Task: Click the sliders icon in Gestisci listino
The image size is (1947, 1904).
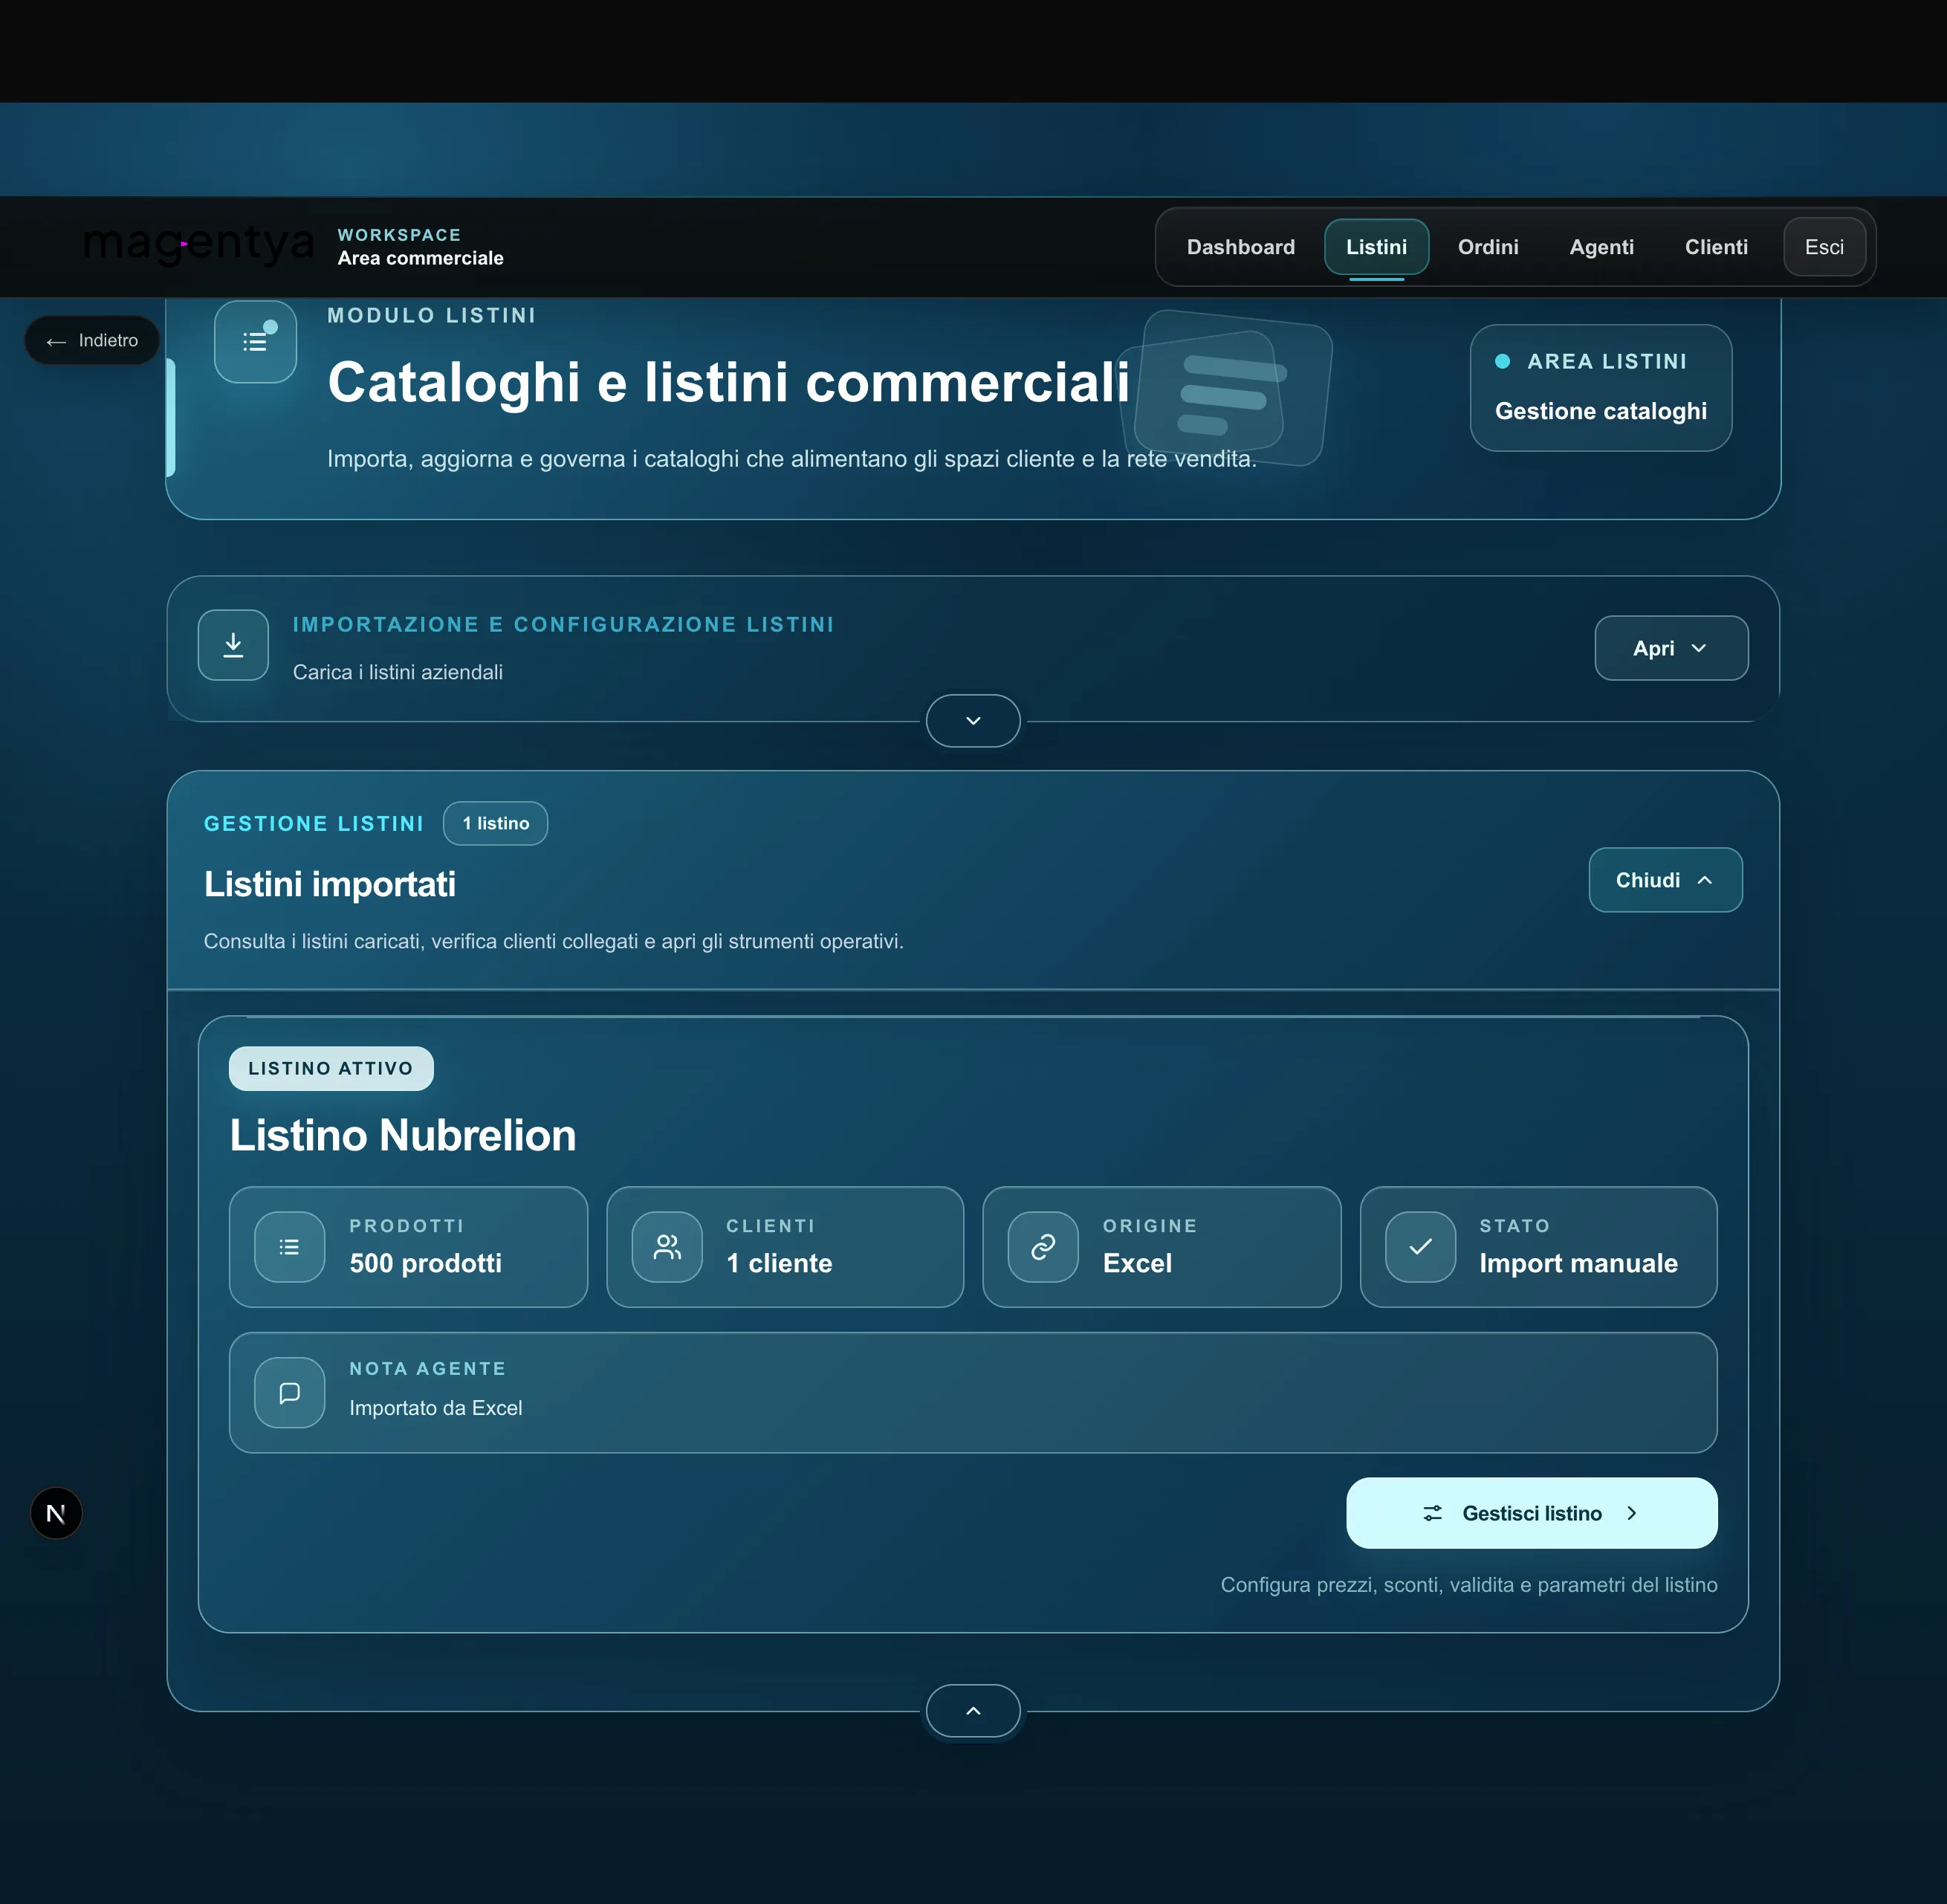Action: pos(1432,1513)
